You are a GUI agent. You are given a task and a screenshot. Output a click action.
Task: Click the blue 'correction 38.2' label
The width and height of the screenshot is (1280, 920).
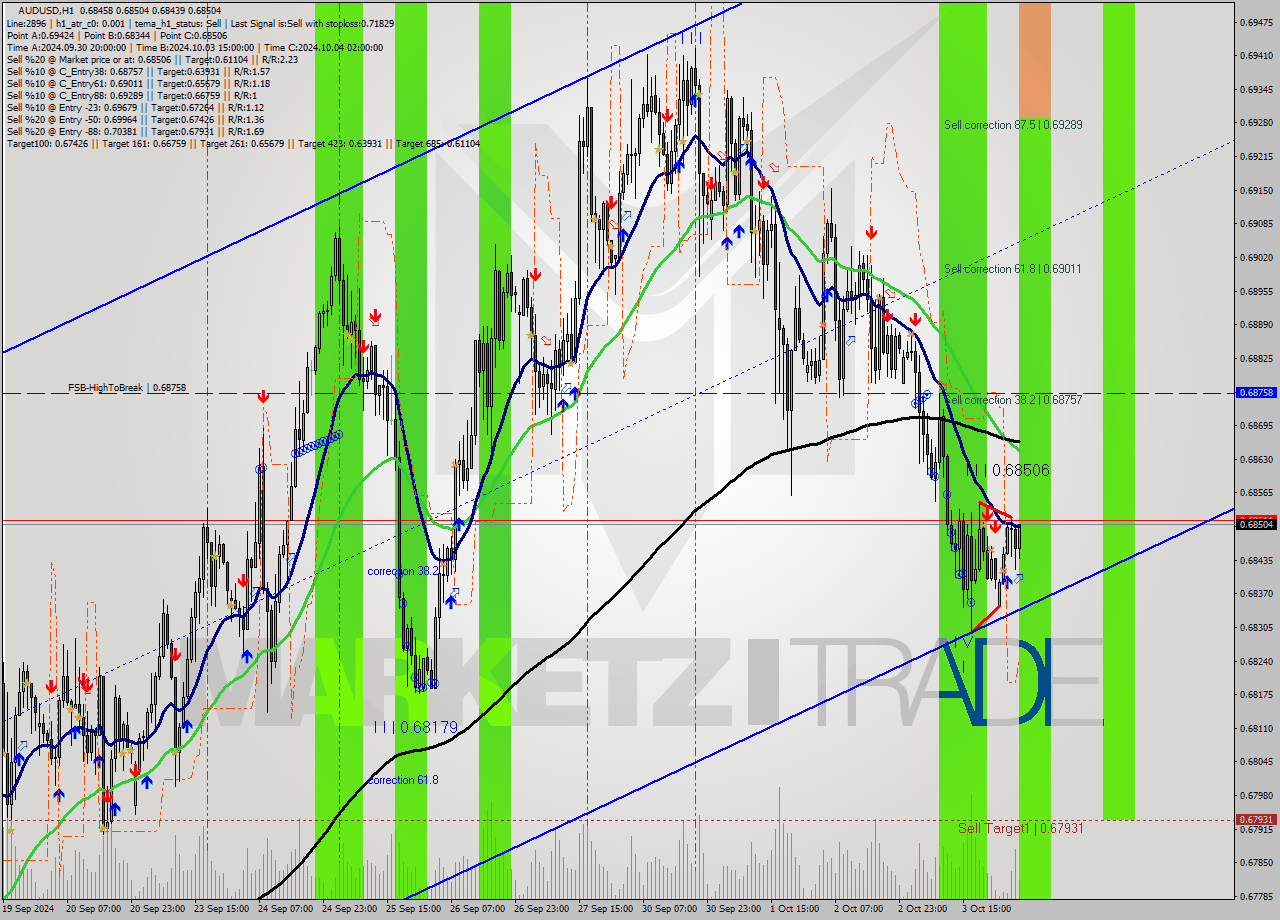[x=402, y=571]
